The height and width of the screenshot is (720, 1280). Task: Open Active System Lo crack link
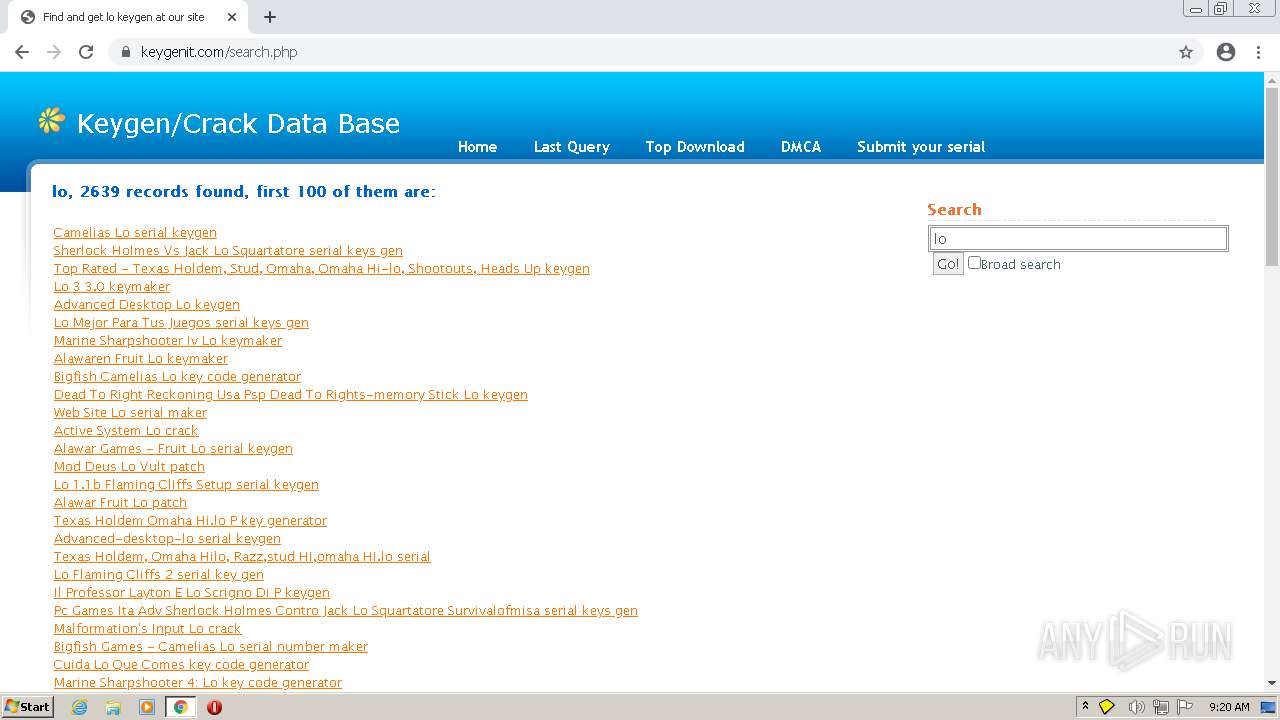pyautogui.click(x=126, y=431)
